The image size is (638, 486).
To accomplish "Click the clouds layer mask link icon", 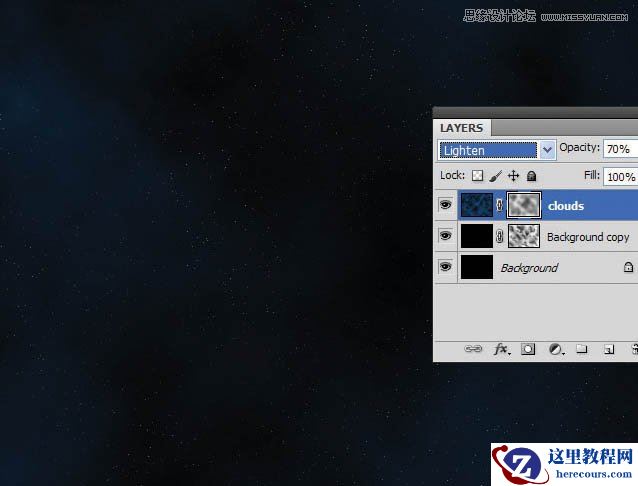I will 500,205.
